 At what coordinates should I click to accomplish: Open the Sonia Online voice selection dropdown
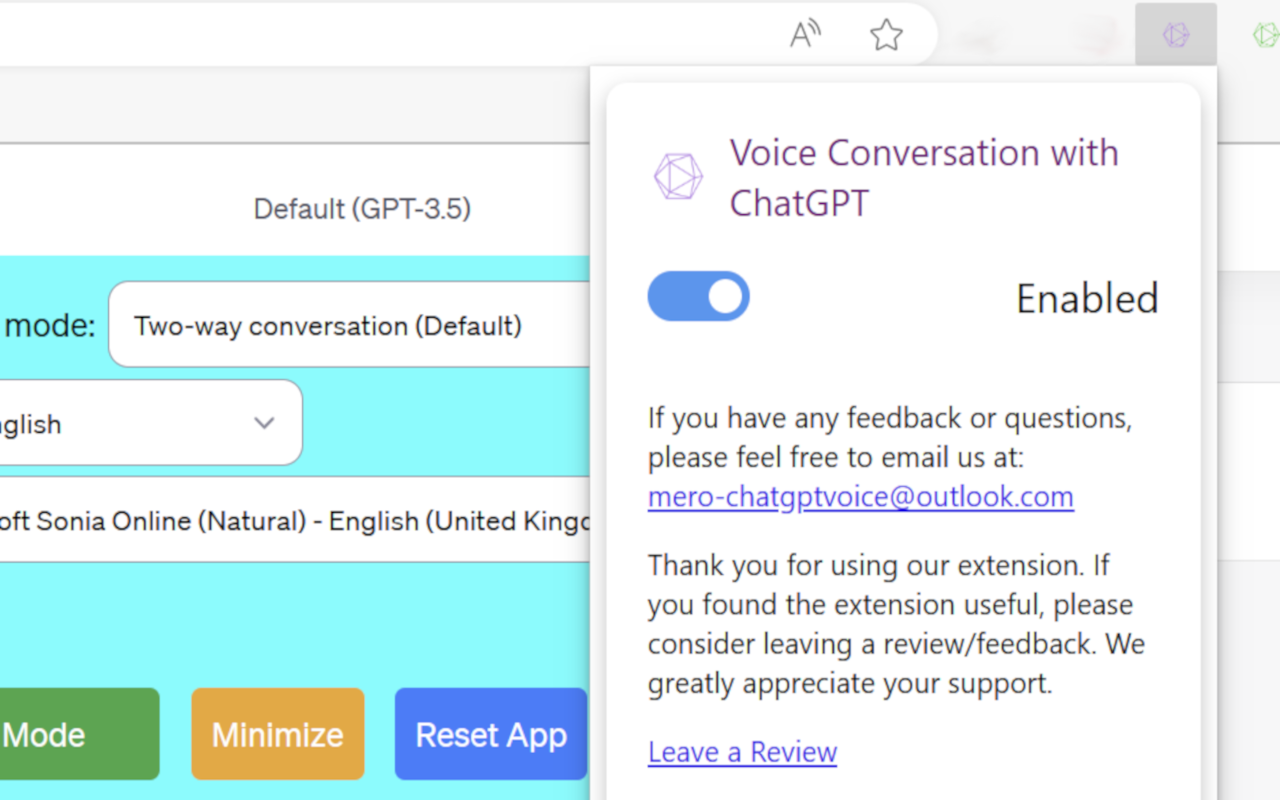(296, 520)
